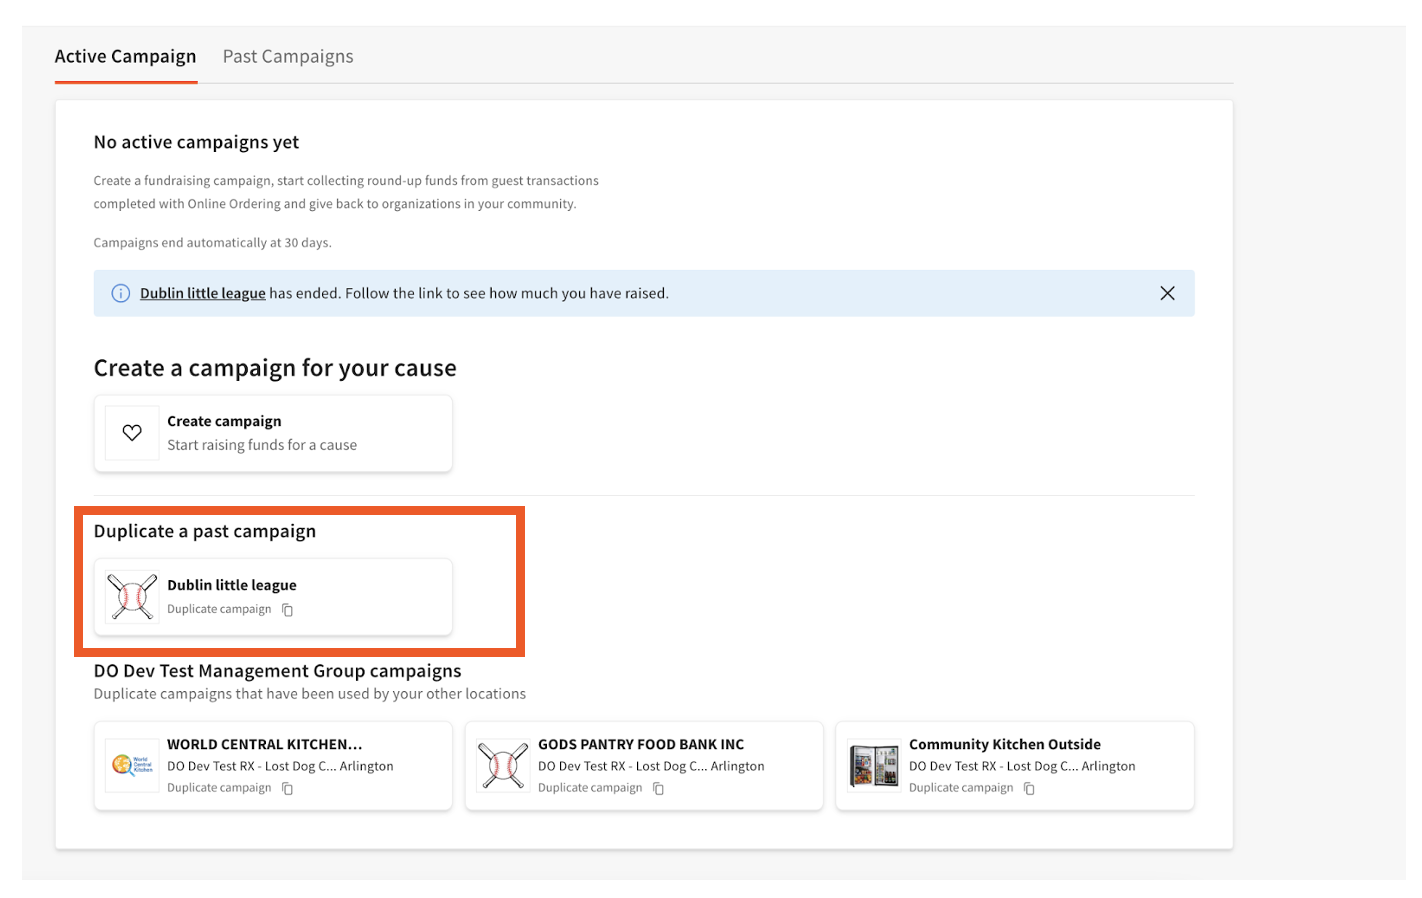Switch to the Past Campaigns tab

[287, 56]
